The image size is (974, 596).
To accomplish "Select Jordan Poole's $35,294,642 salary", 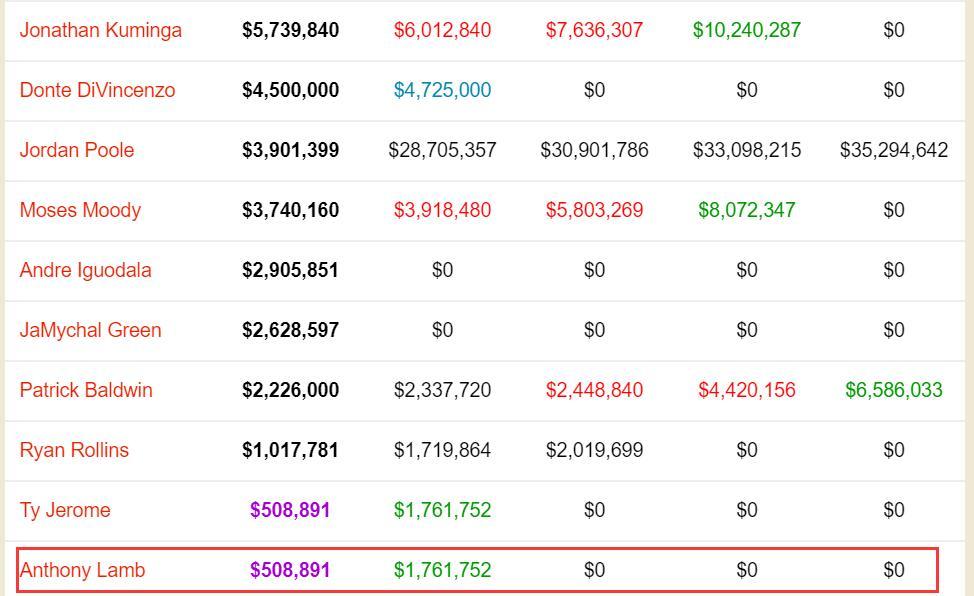I will (x=894, y=150).
